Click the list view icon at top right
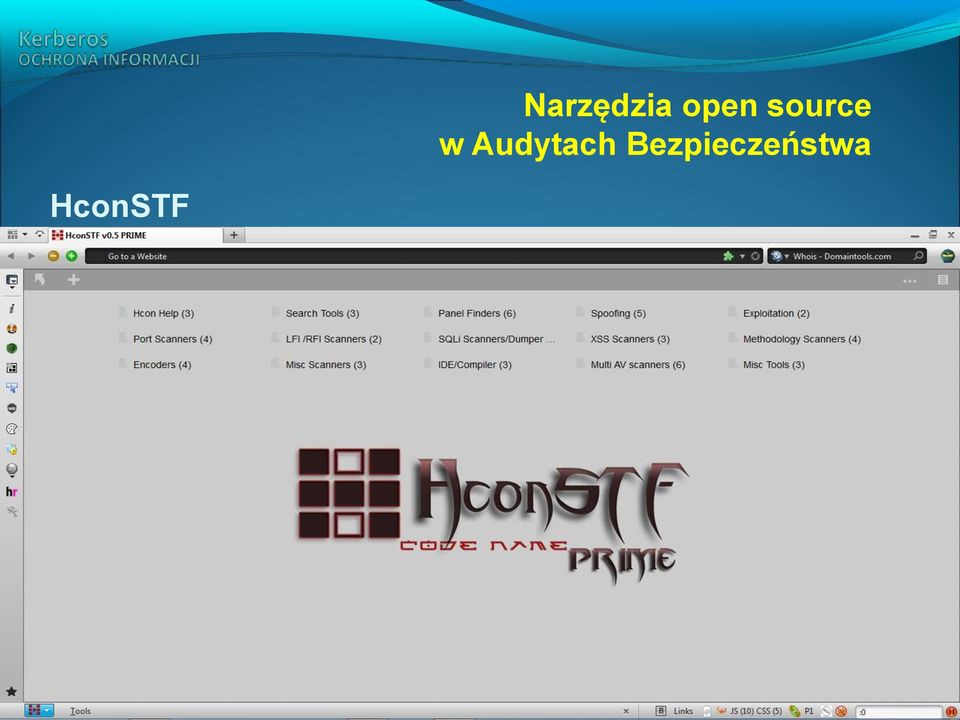The image size is (960, 720). point(943,280)
